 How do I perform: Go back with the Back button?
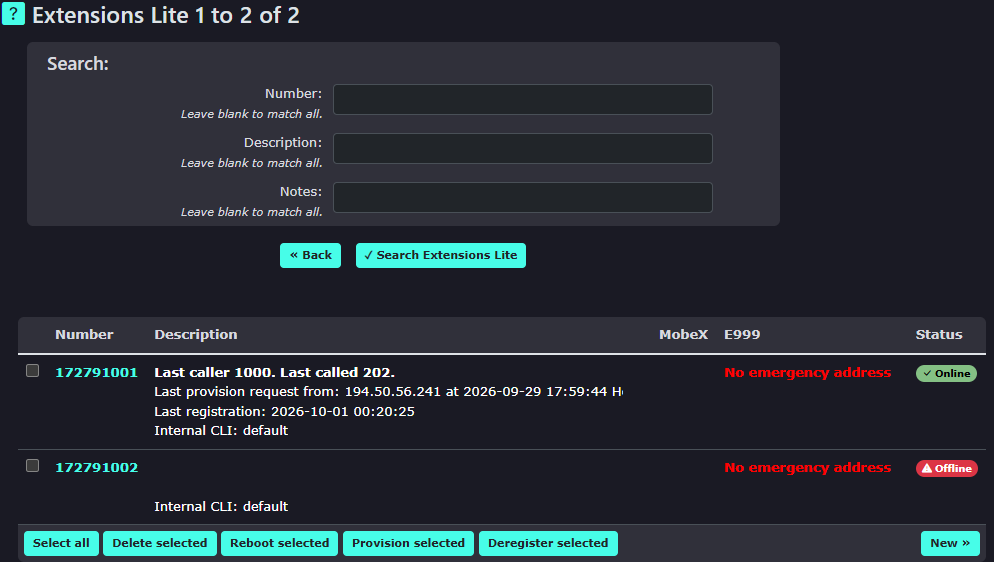[x=311, y=255]
